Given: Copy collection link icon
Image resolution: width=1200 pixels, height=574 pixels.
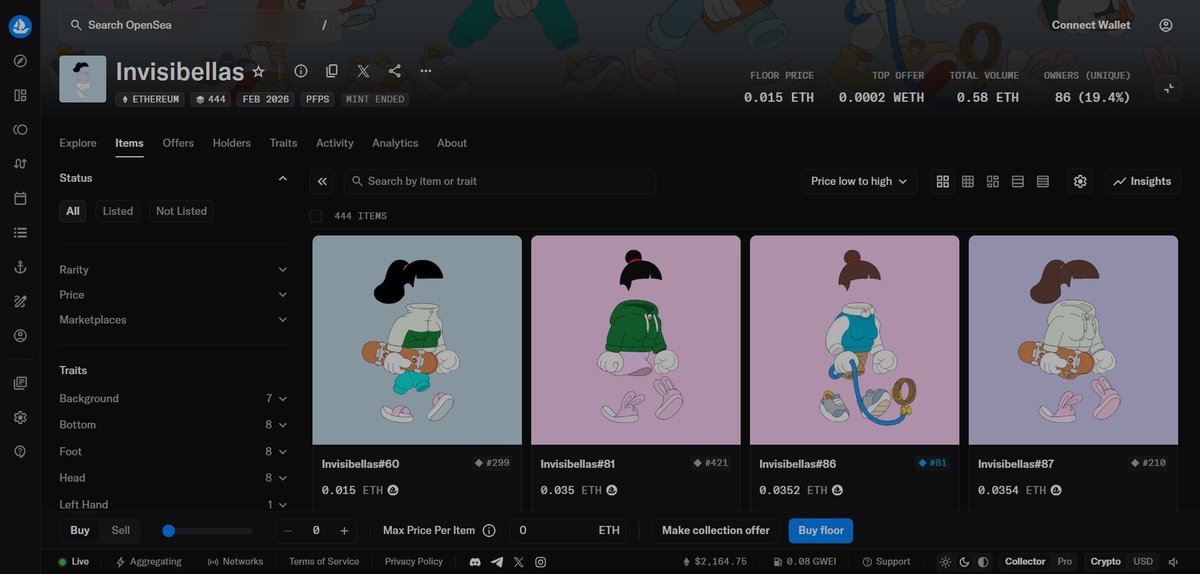Looking at the screenshot, I should pyautogui.click(x=332, y=71).
